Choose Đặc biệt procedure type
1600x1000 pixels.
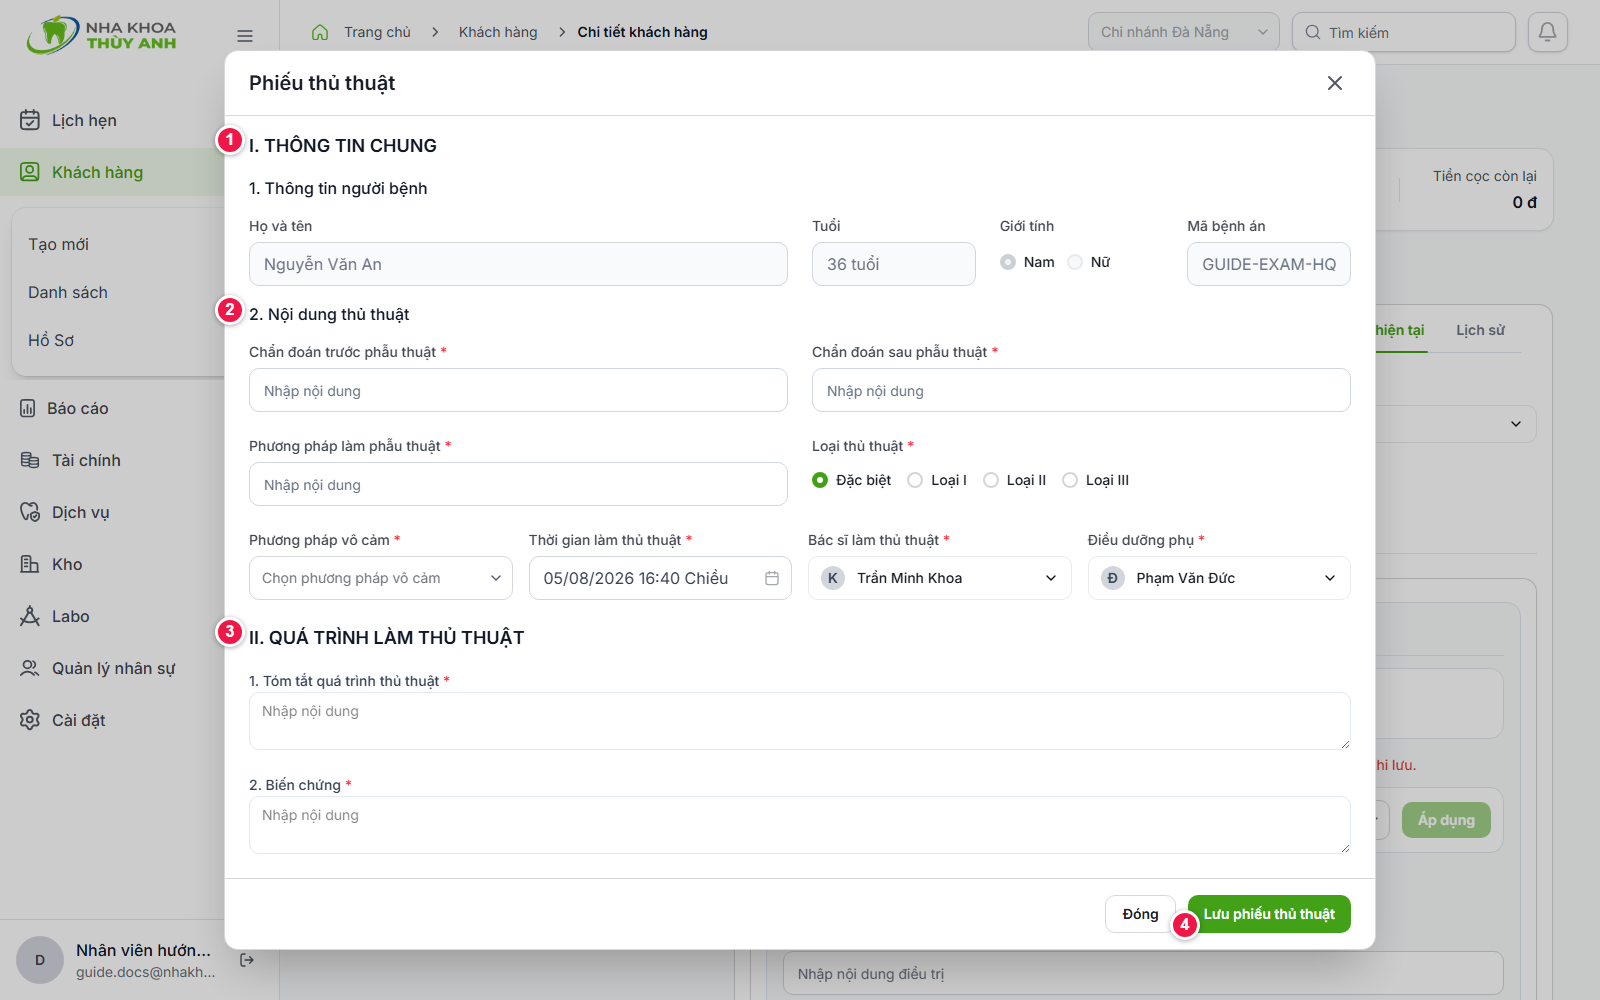point(820,480)
